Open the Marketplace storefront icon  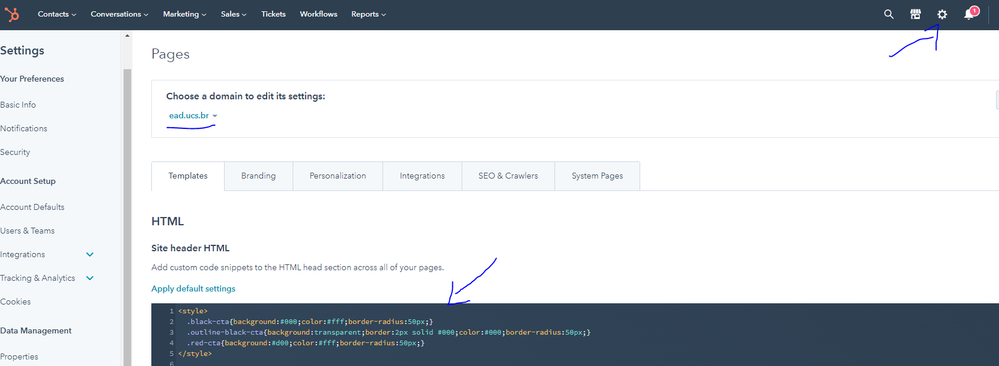[x=916, y=14]
